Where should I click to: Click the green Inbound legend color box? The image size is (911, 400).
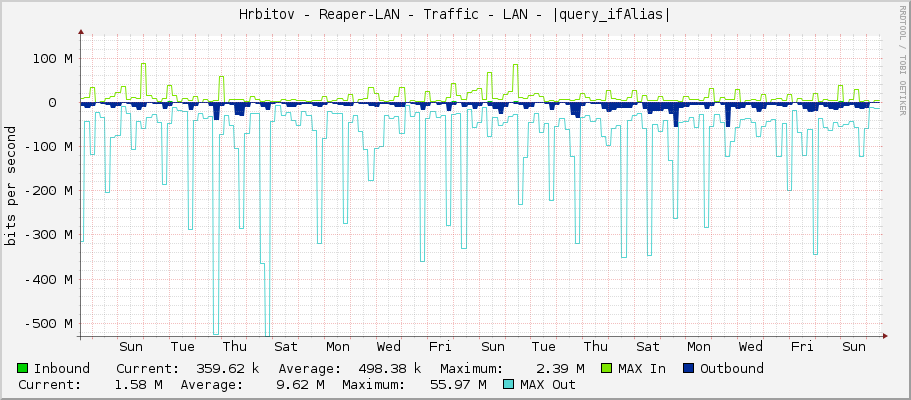click(x=23, y=368)
